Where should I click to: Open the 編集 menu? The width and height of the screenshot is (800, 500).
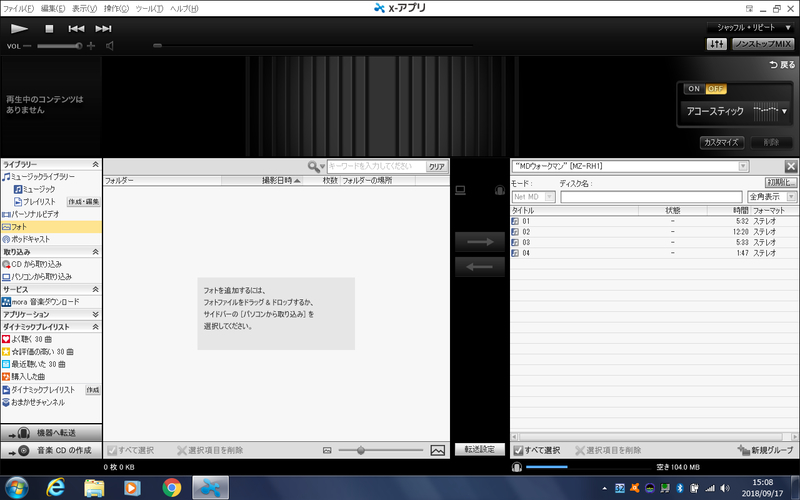tap(53, 8)
